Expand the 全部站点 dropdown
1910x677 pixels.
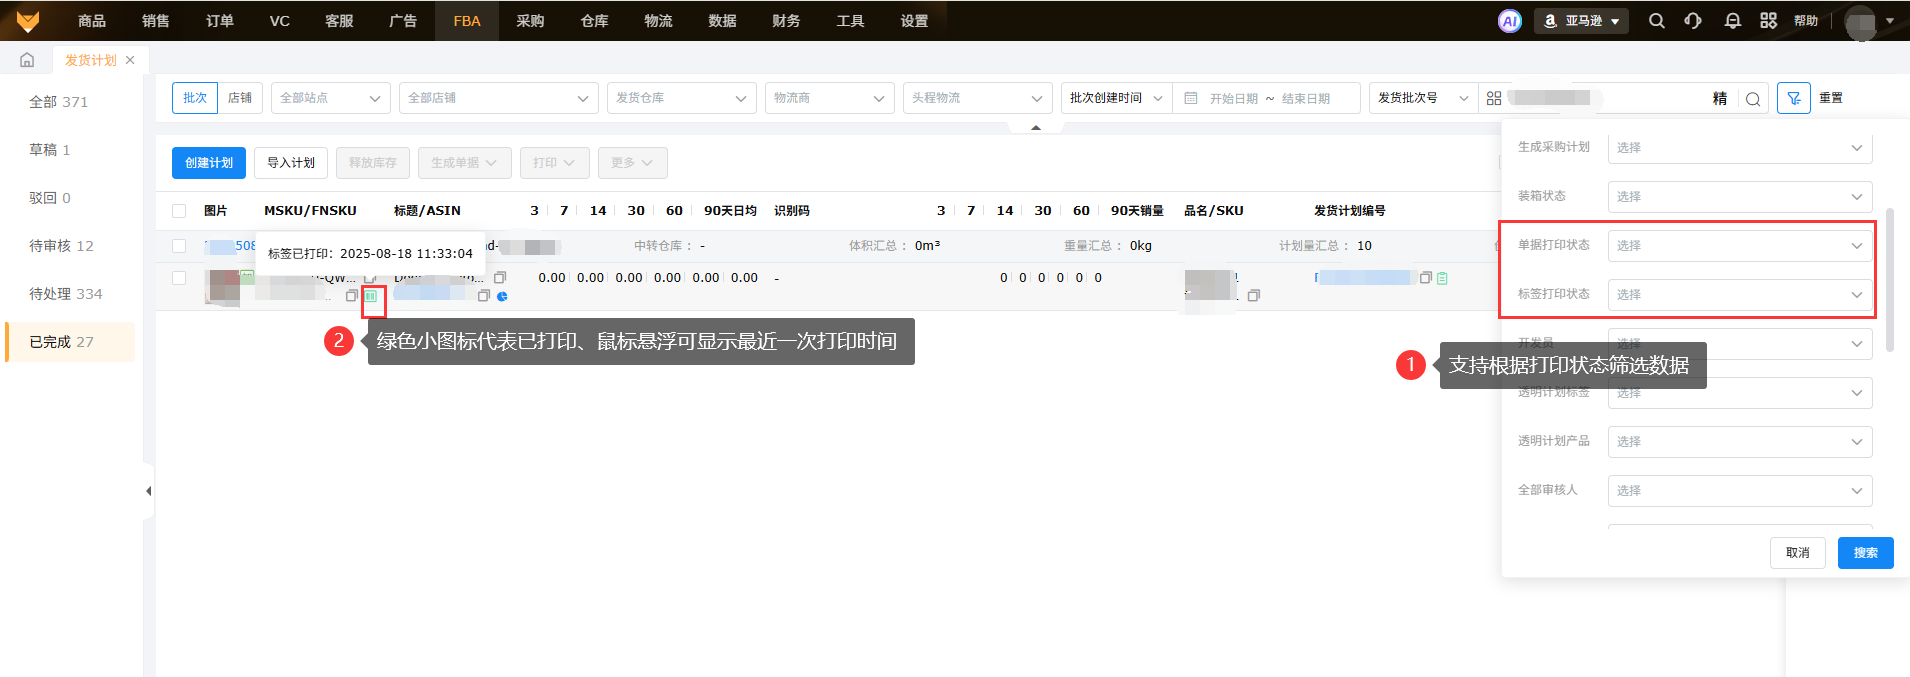pyautogui.click(x=330, y=98)
